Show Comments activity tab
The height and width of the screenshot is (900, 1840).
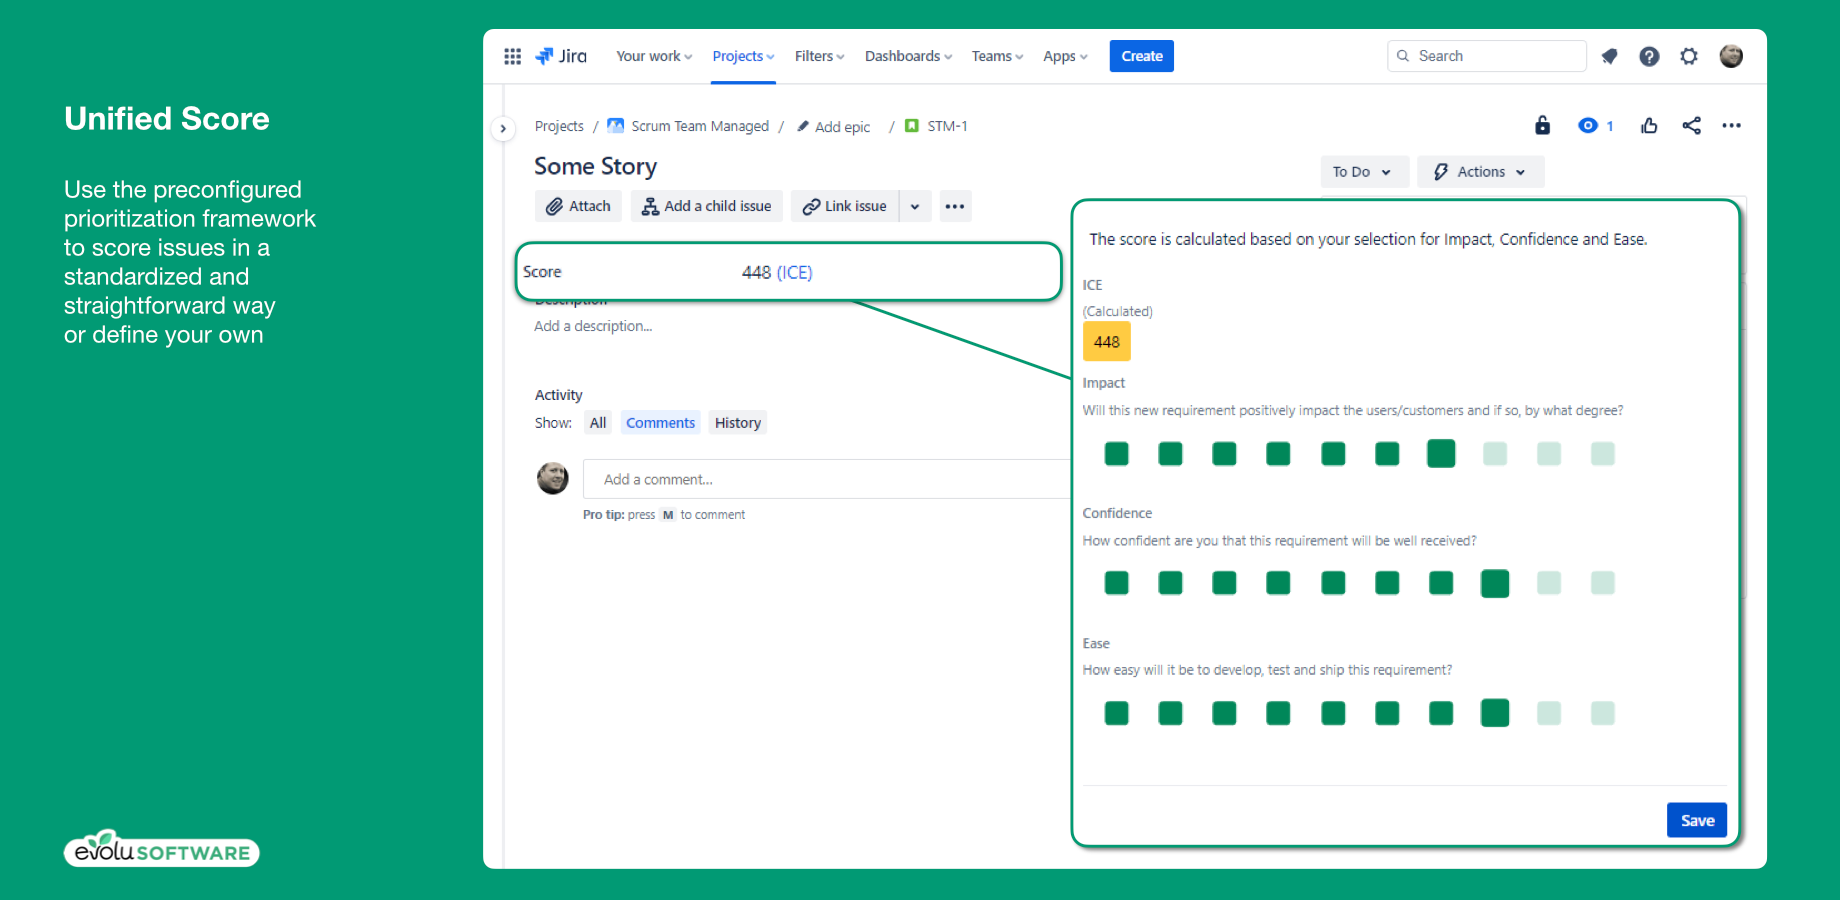[660, 423]
